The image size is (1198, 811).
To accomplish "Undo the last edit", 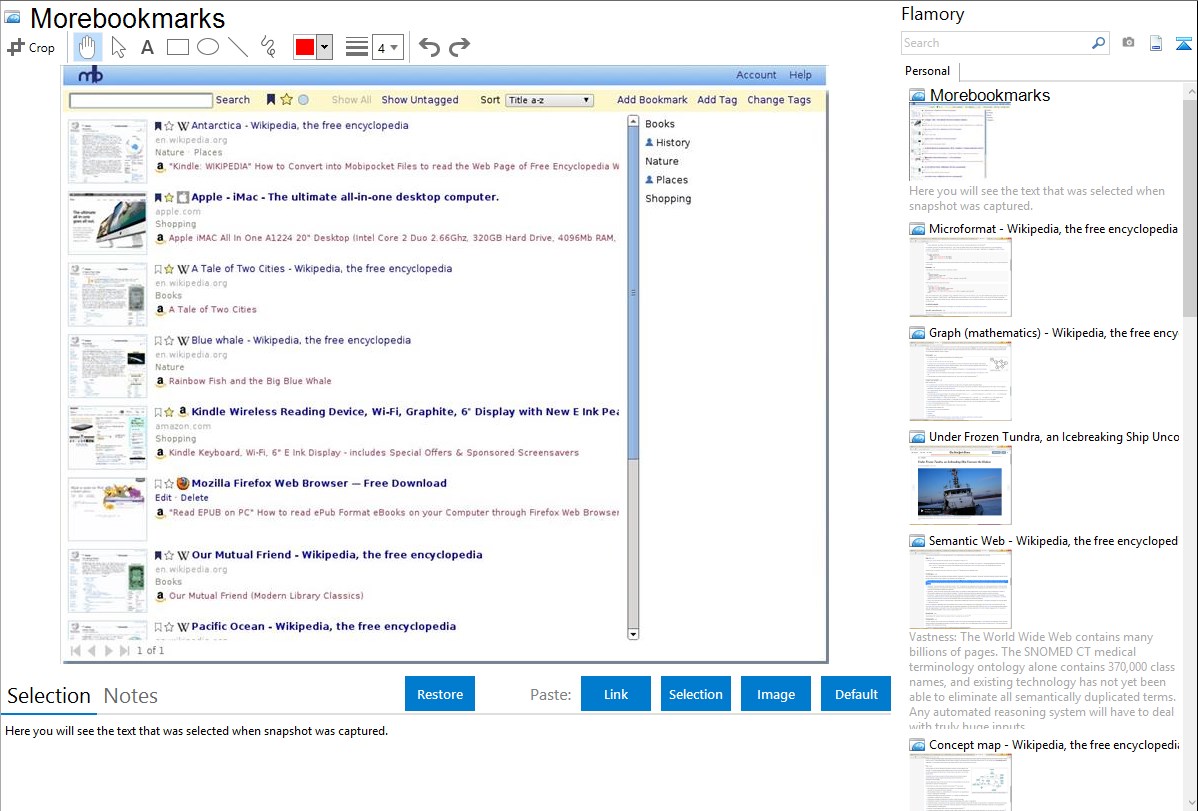I will [429, 47].
